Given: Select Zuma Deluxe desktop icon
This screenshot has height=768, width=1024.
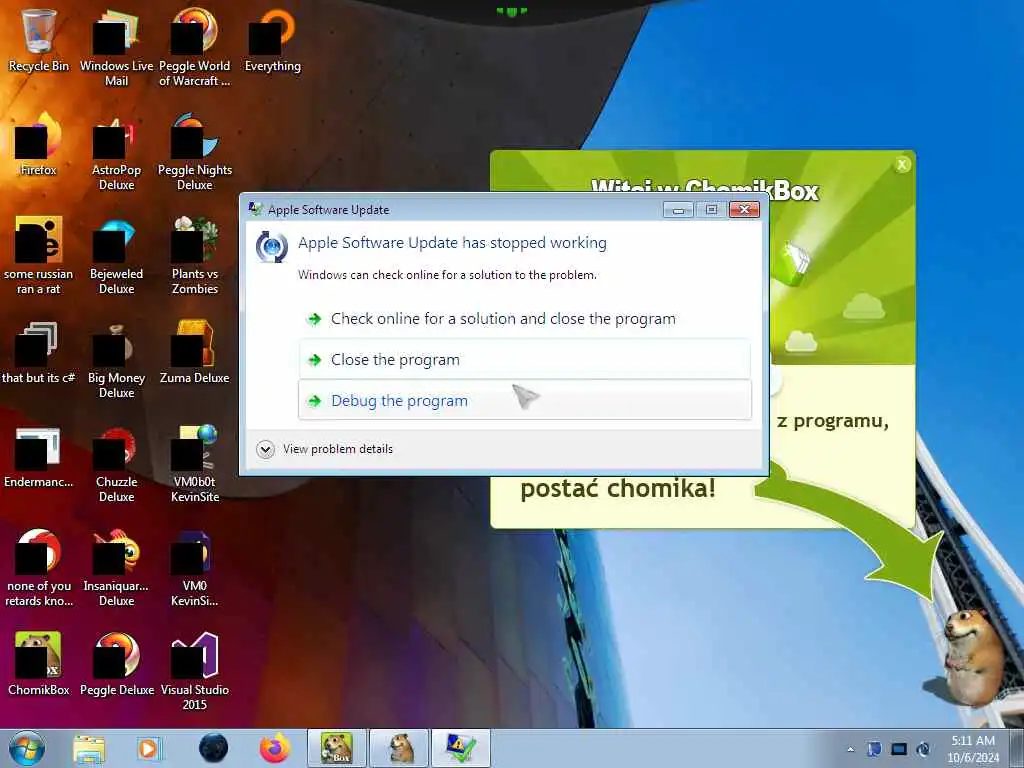Looking at the screenshot, I should [195, 353].
